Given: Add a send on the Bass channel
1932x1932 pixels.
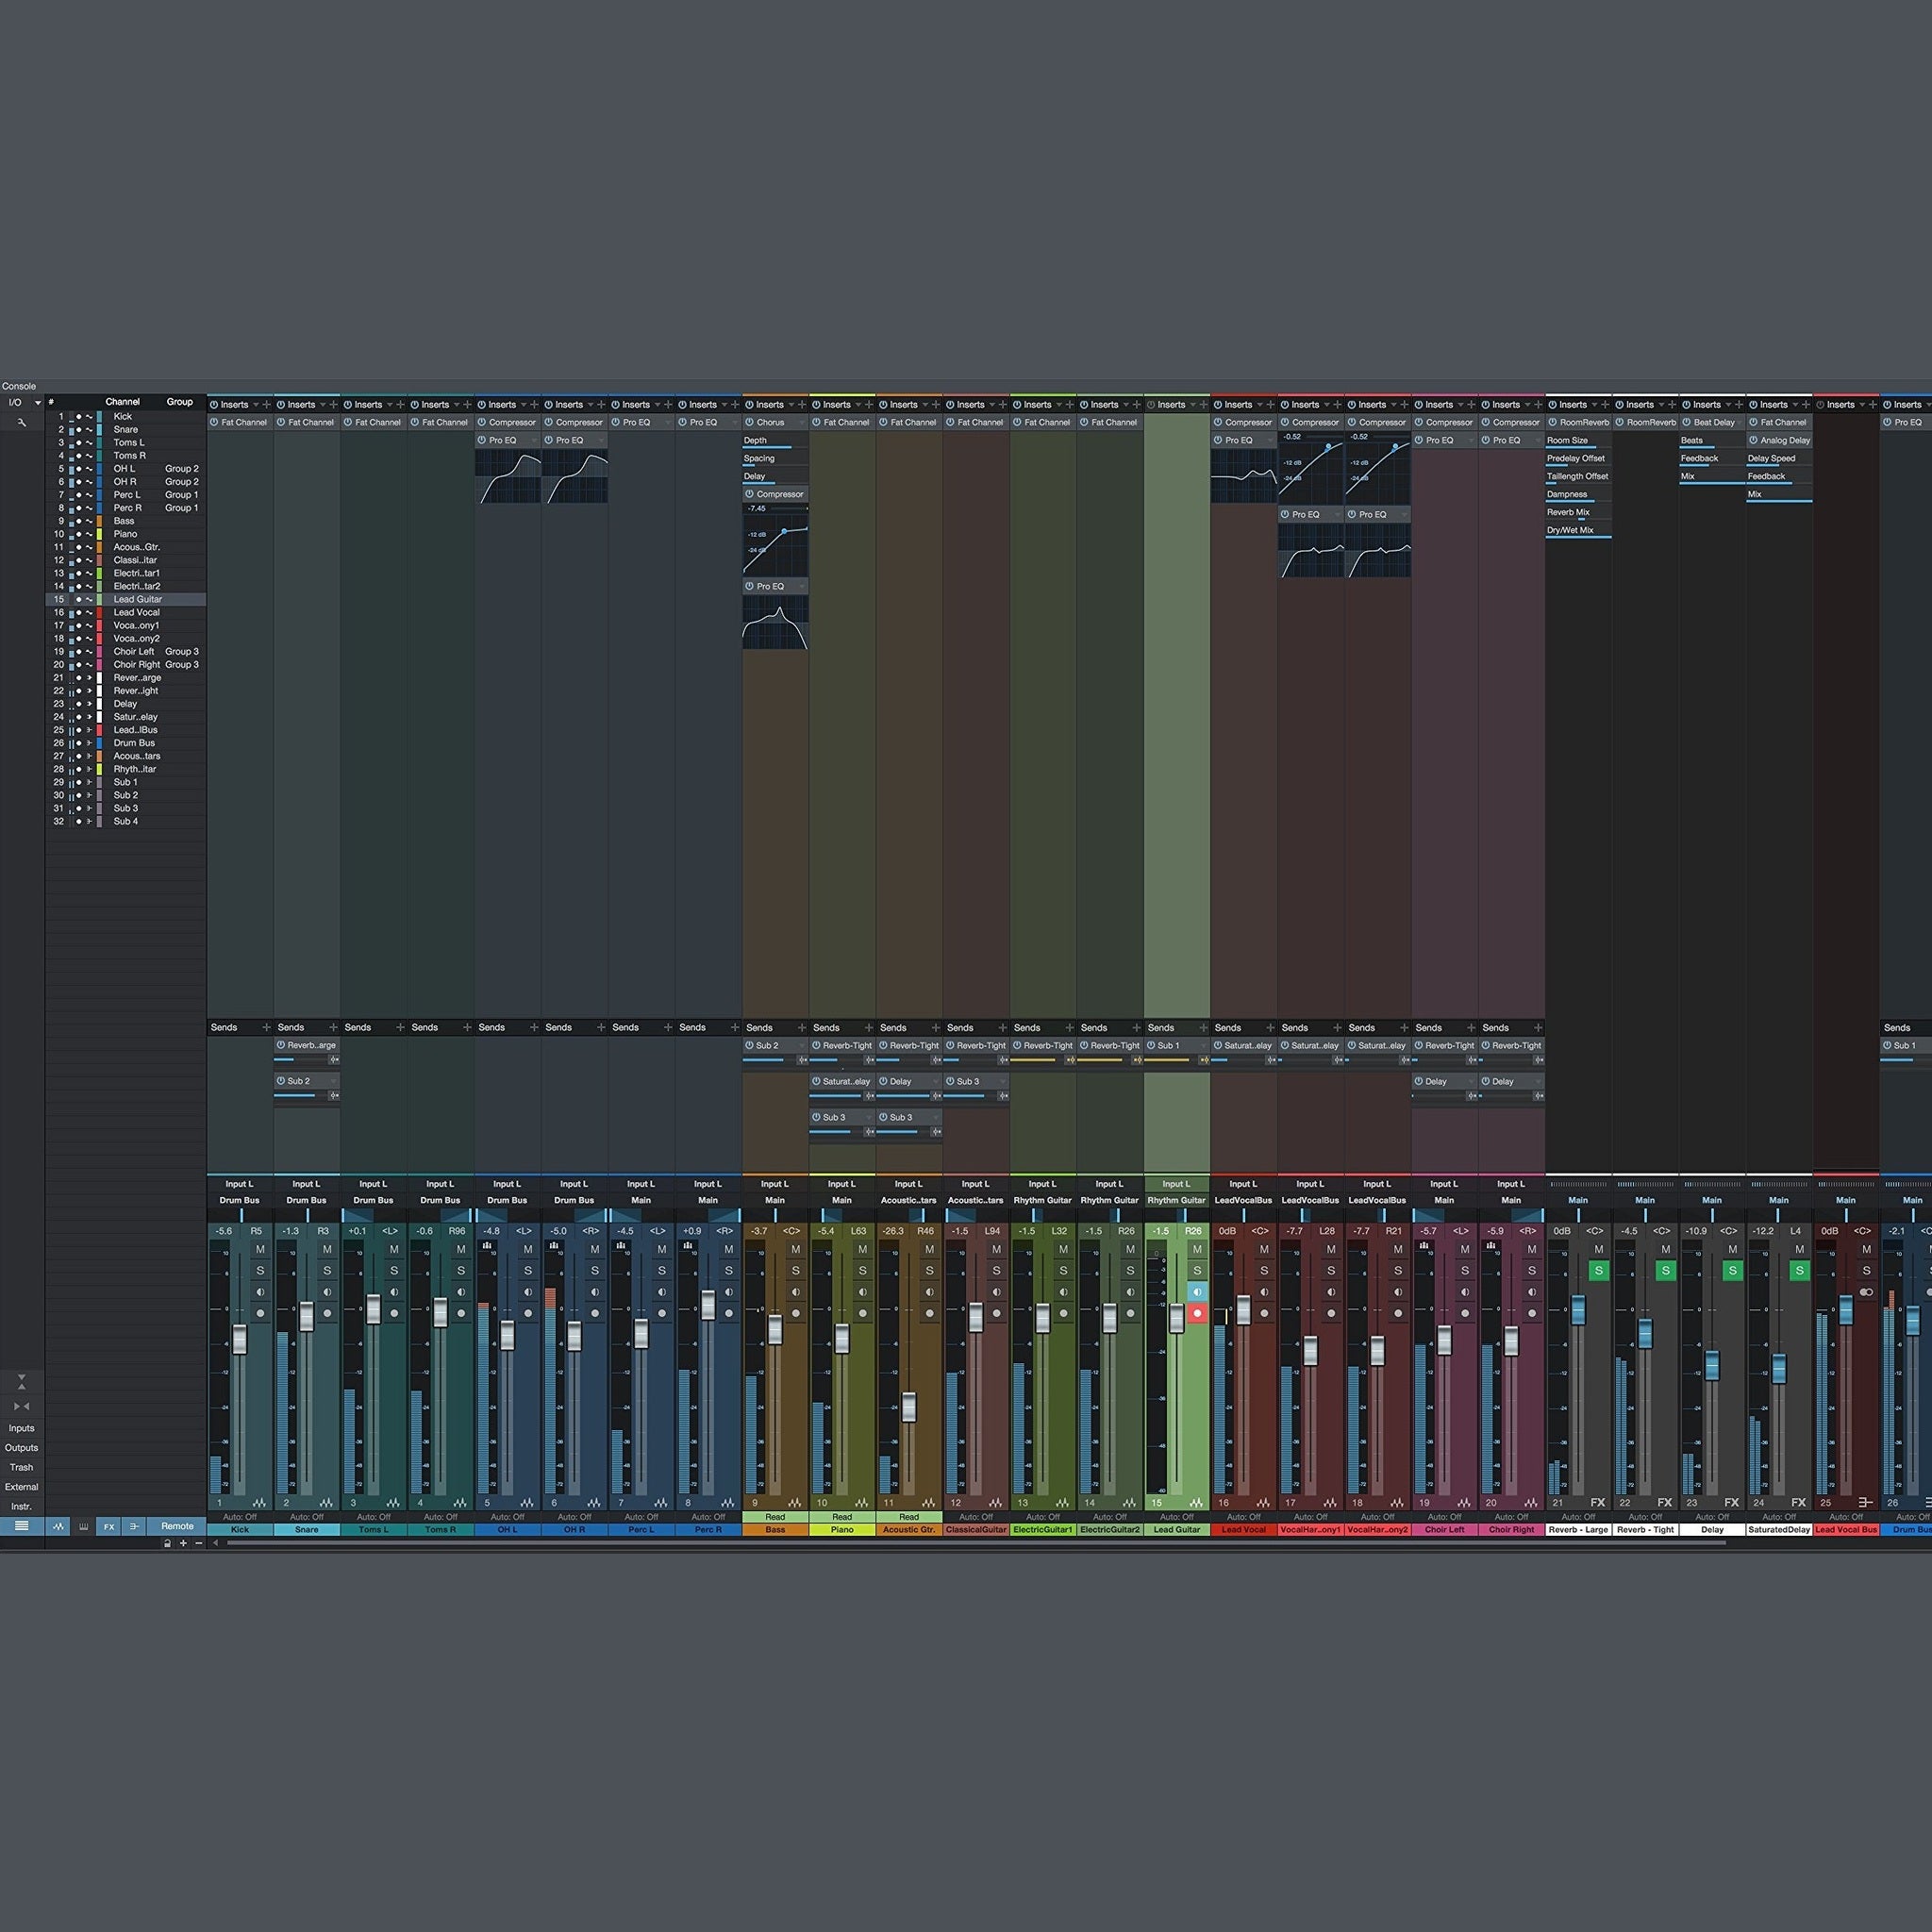Looking at the screenshot, I should 802,1027.
